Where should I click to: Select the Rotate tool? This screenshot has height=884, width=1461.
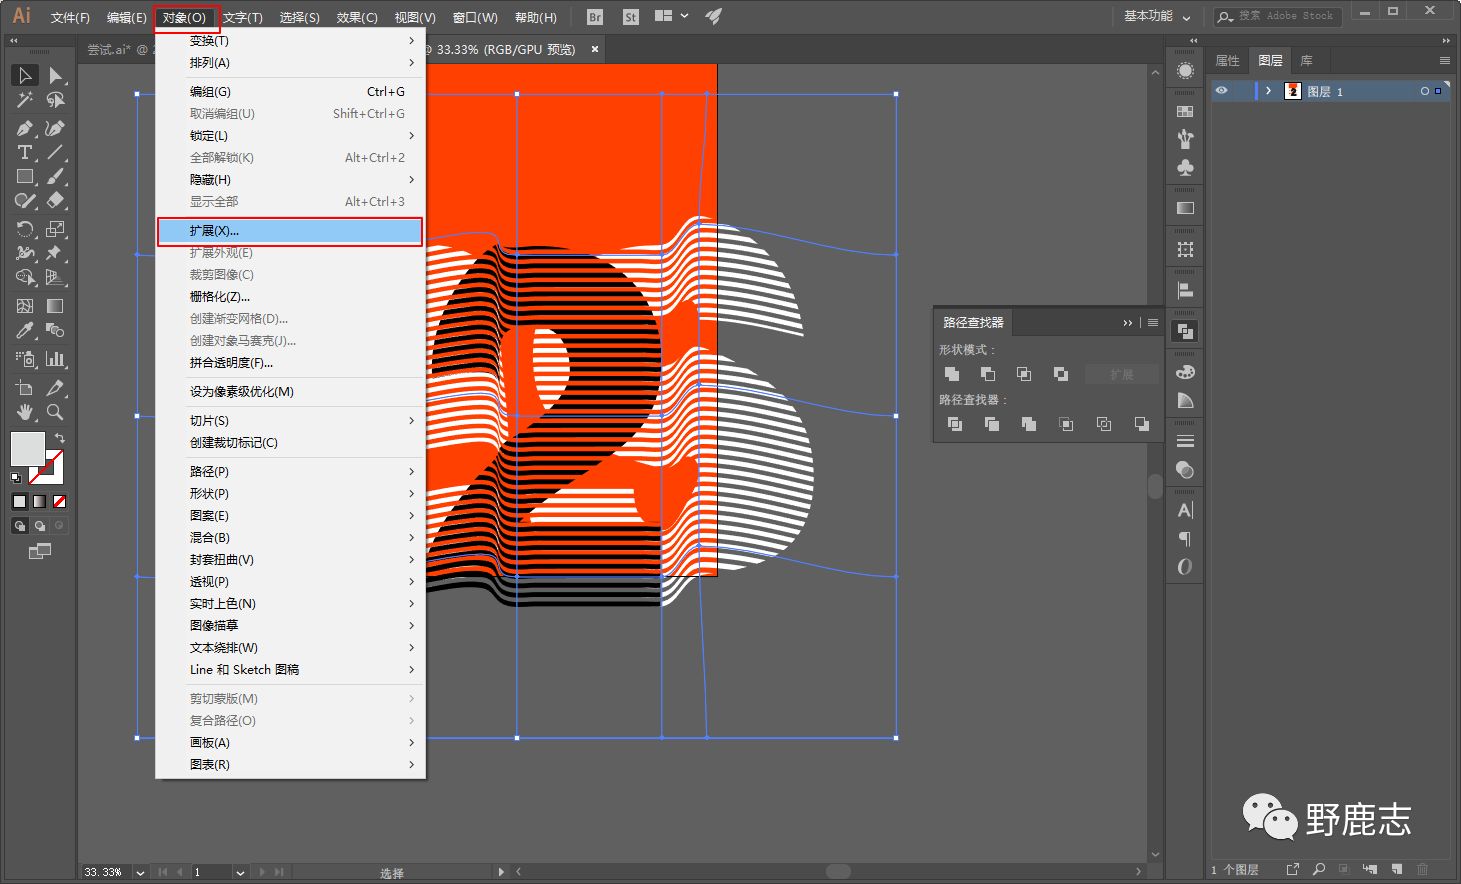tap(25, 229)
